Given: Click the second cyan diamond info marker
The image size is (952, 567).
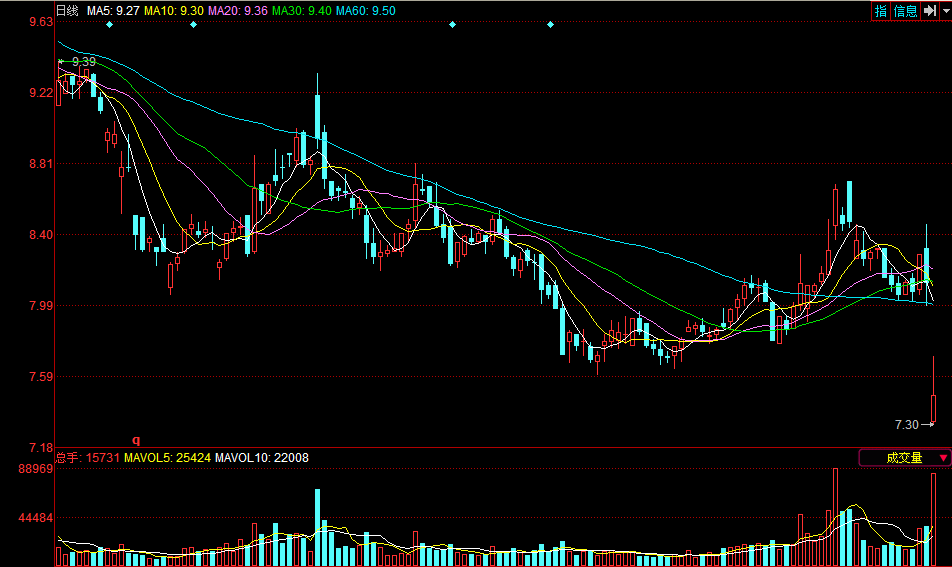Looking at the screenshot, I should (193, 24).
